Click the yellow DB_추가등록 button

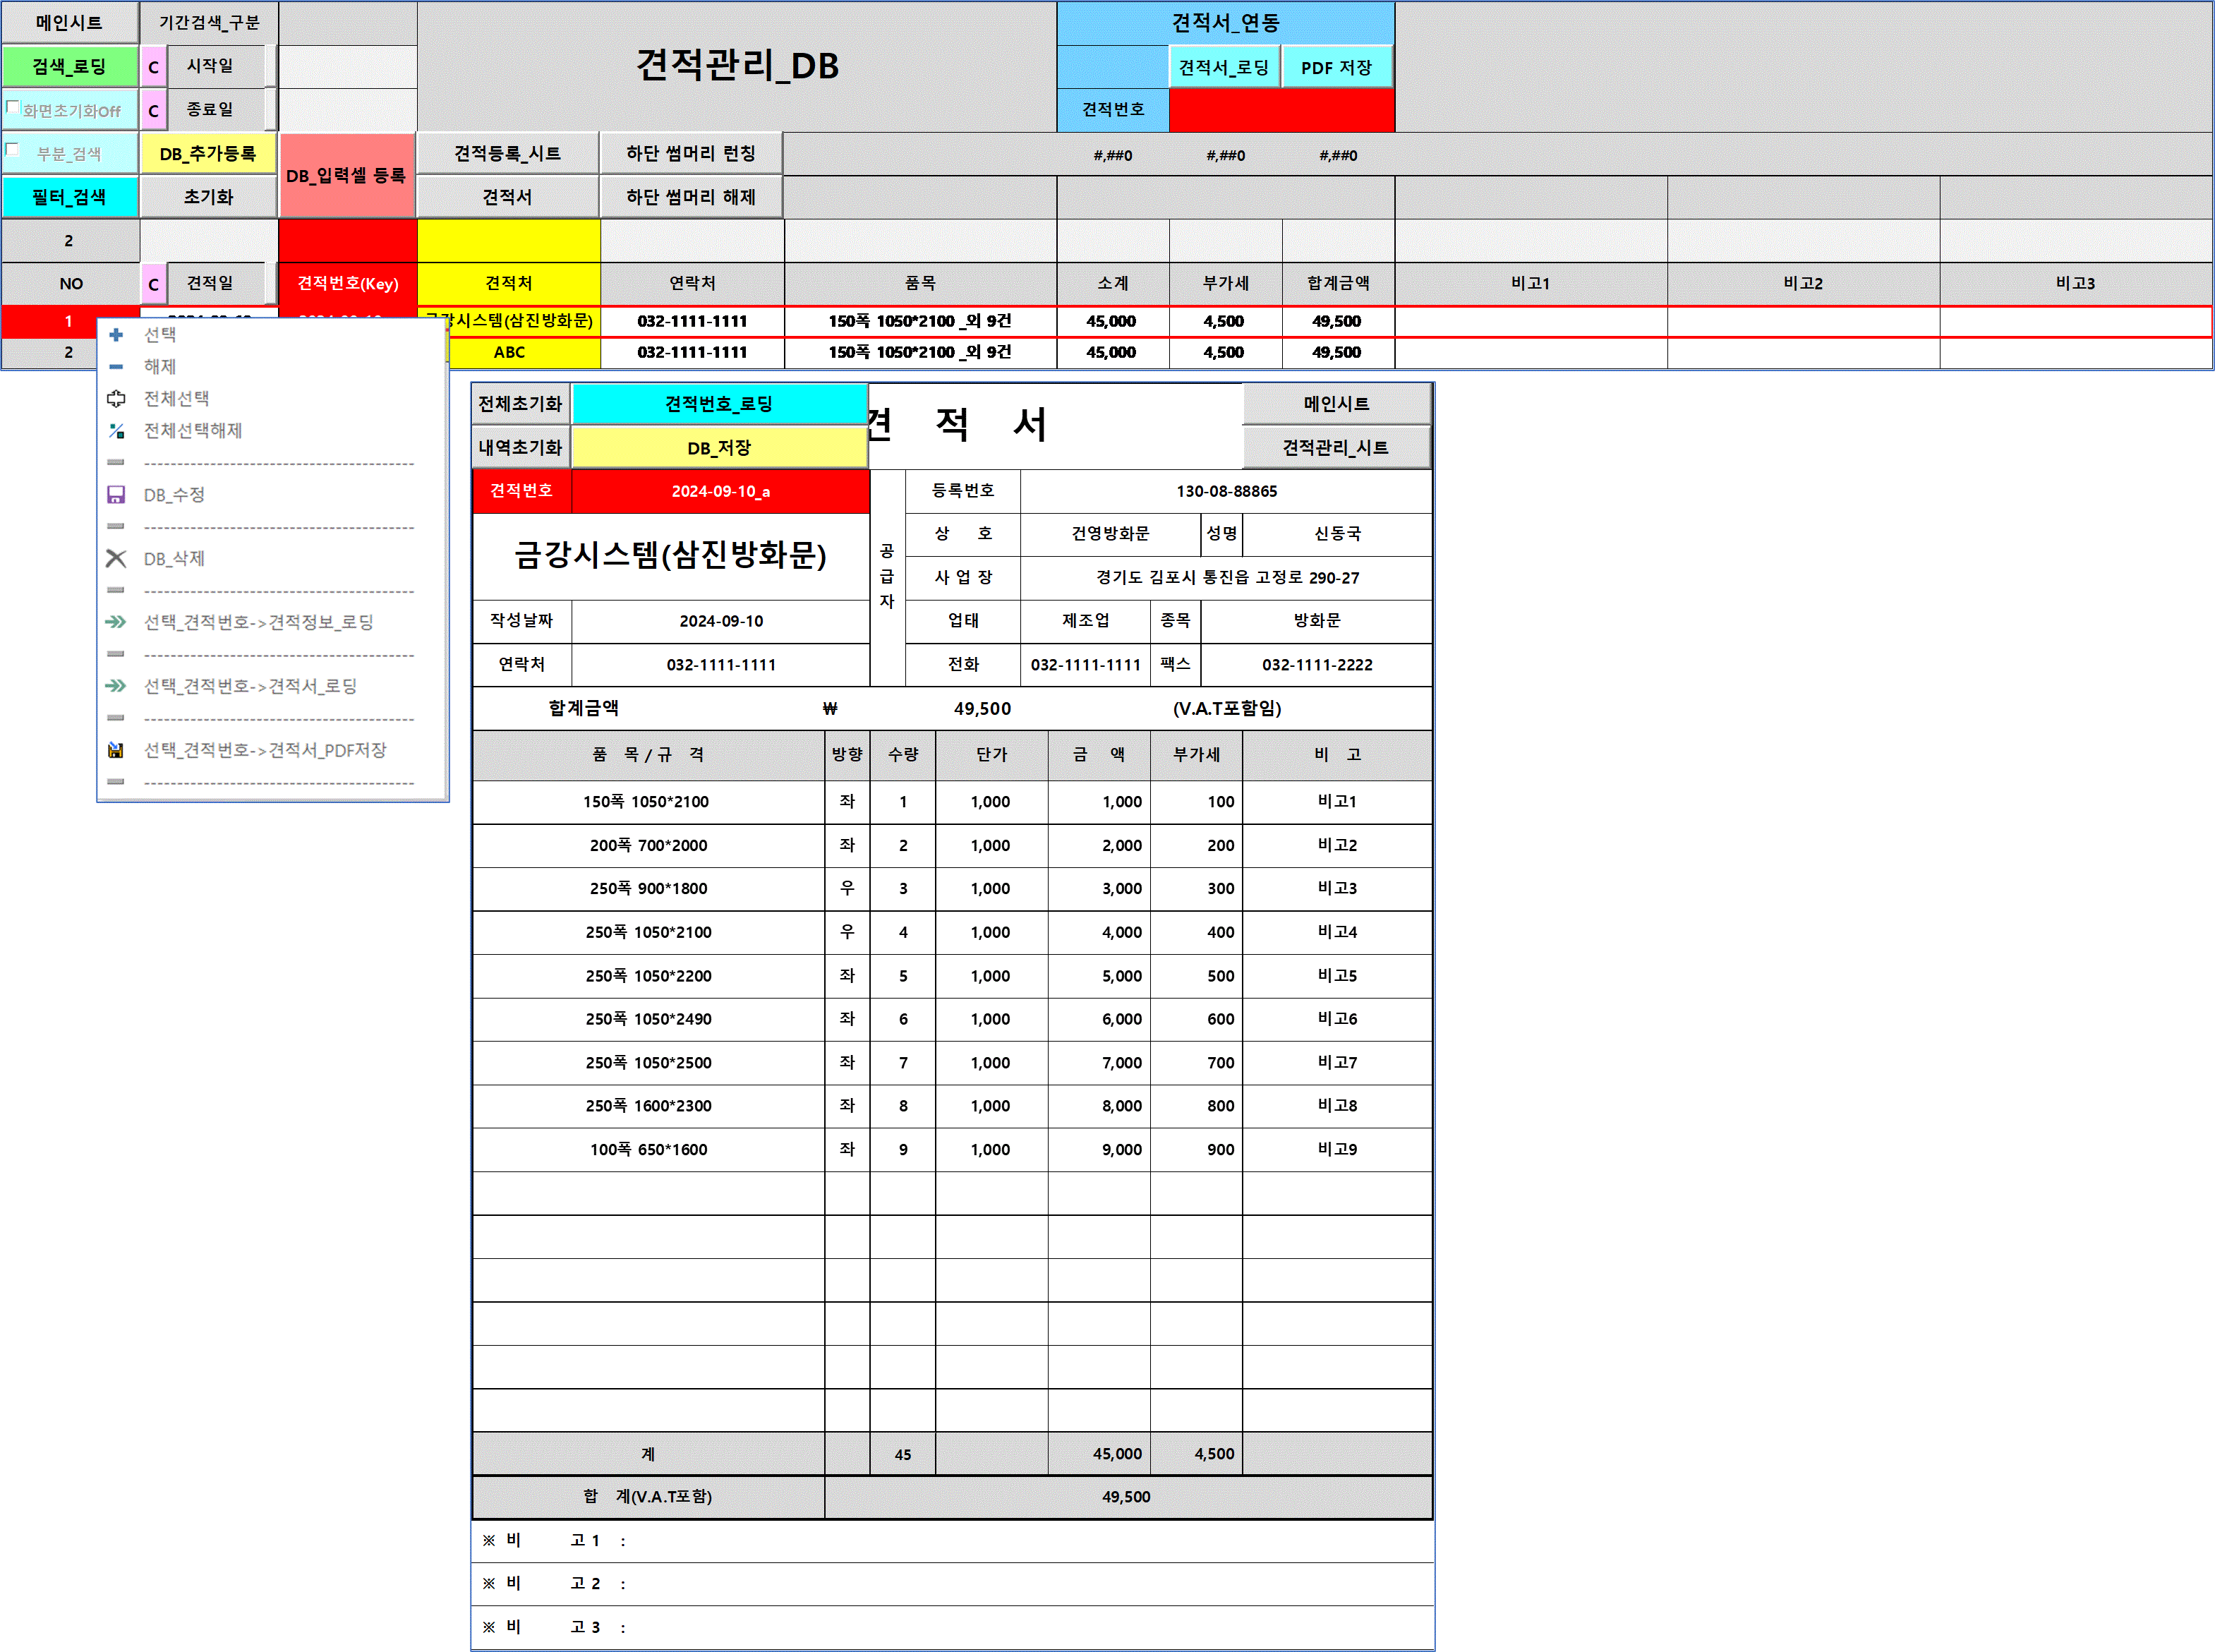[x=208, y=154]
